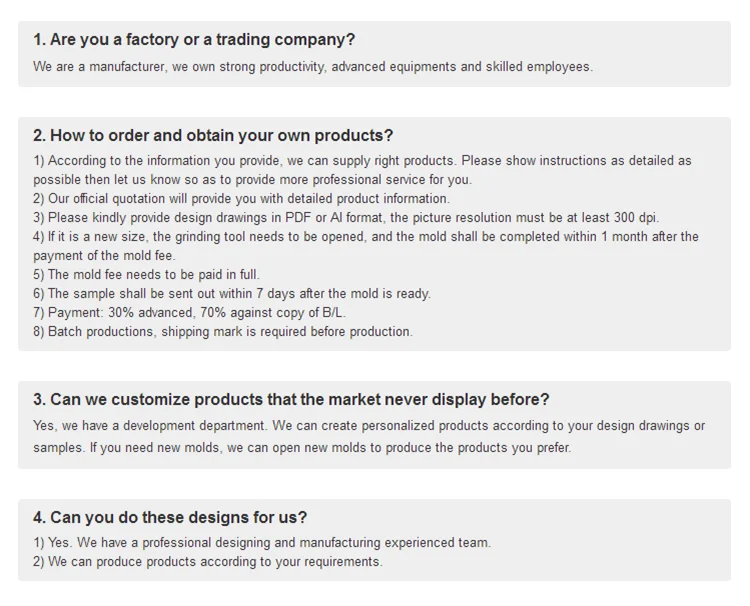Click the Payment 30% advanced line

tap(189, 312)
